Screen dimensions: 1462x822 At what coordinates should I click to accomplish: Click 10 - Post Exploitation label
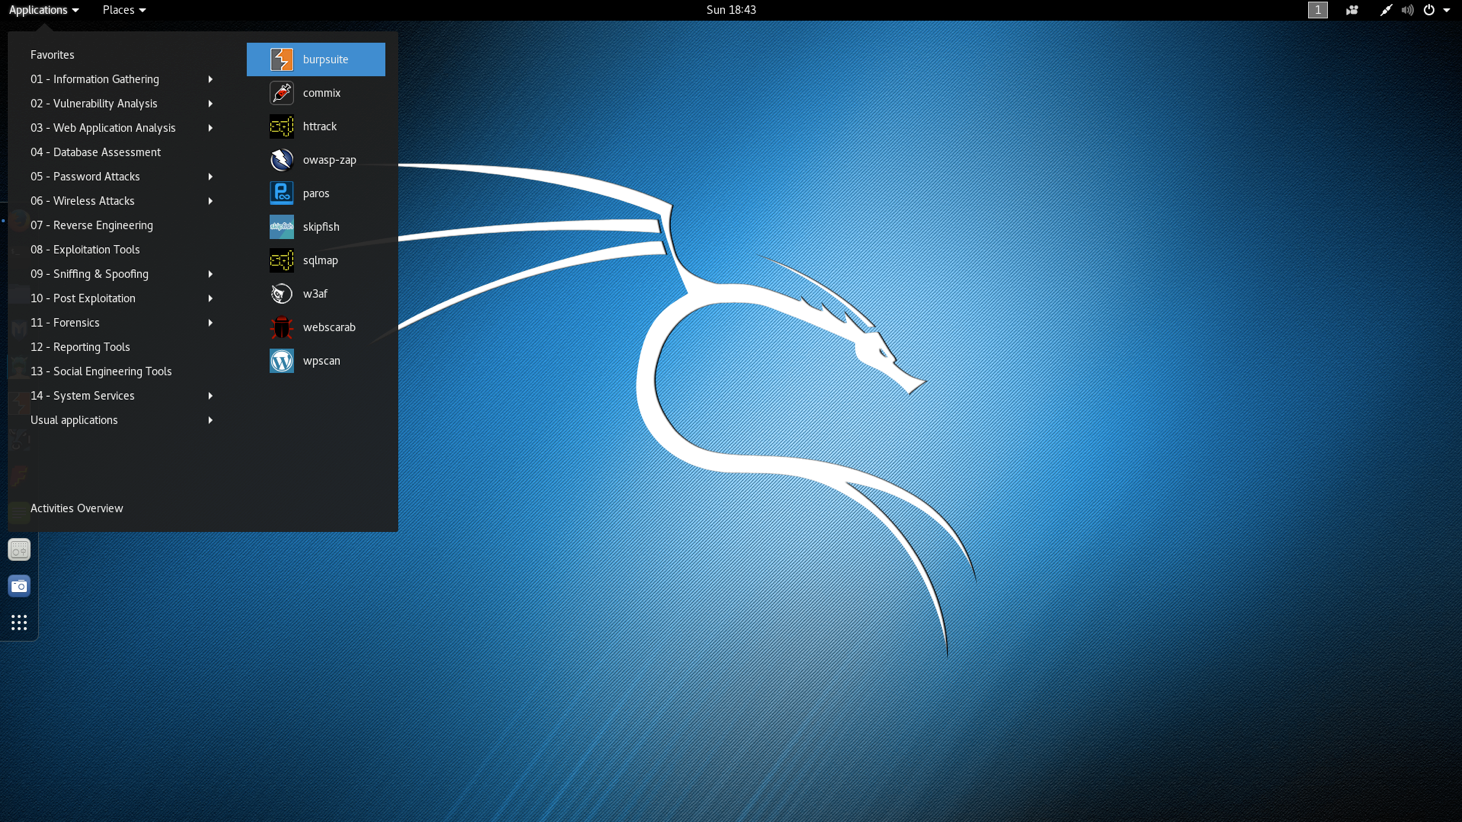click(82, 298)
